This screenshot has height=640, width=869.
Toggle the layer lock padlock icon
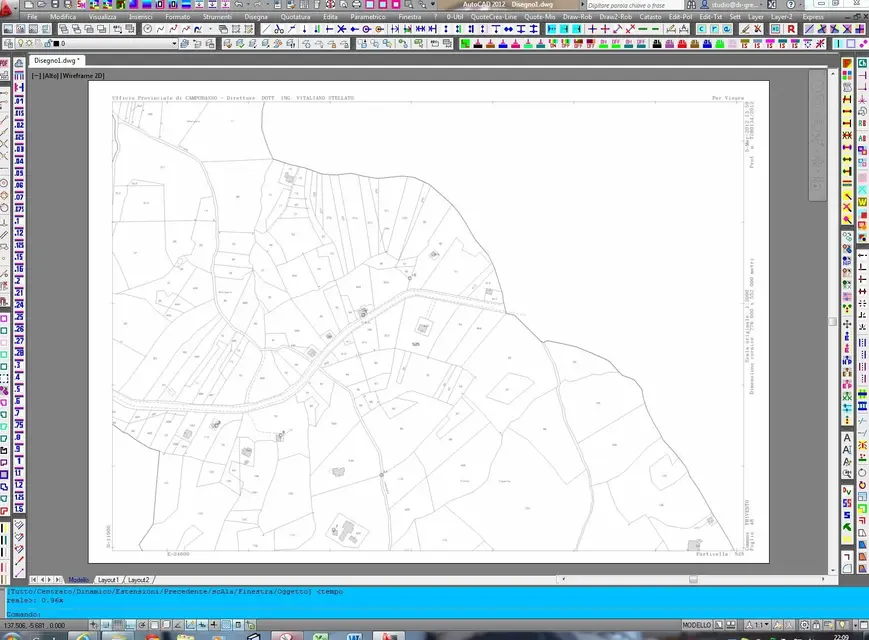[x=48, y=43]
